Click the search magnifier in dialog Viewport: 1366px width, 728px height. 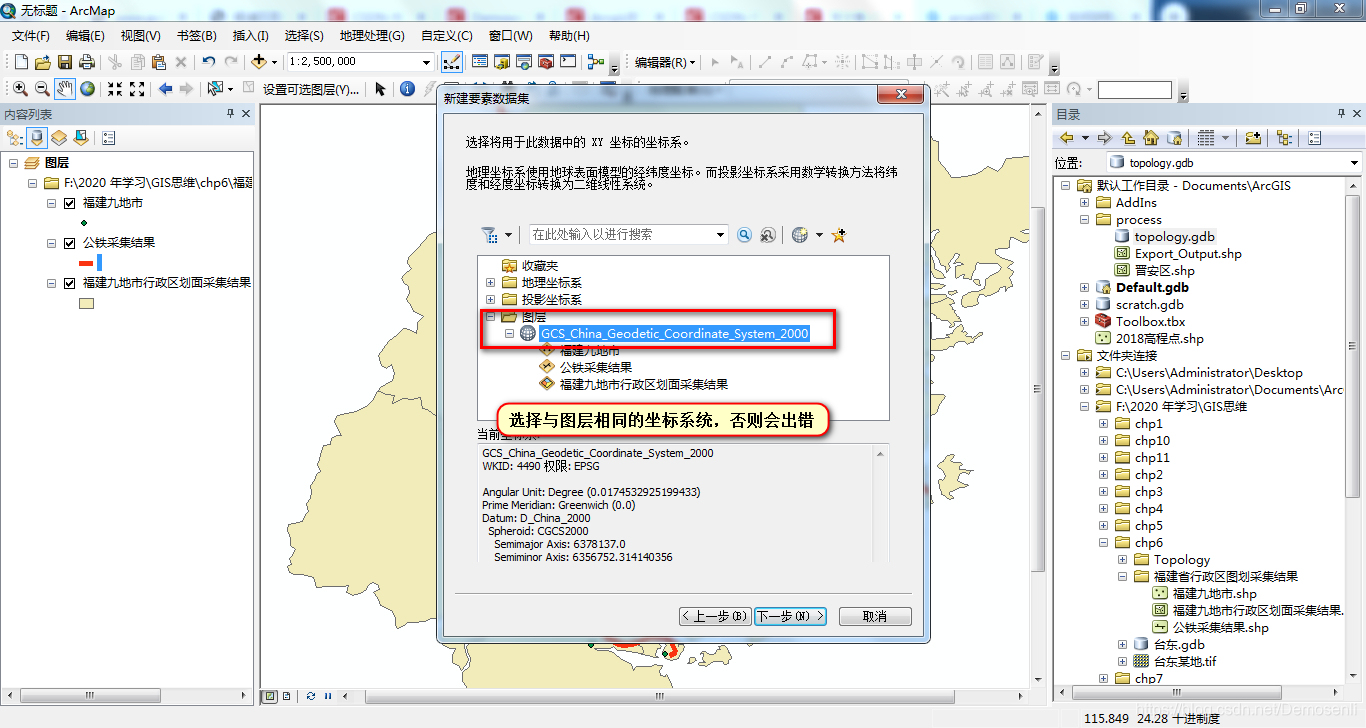click(744, 235)
